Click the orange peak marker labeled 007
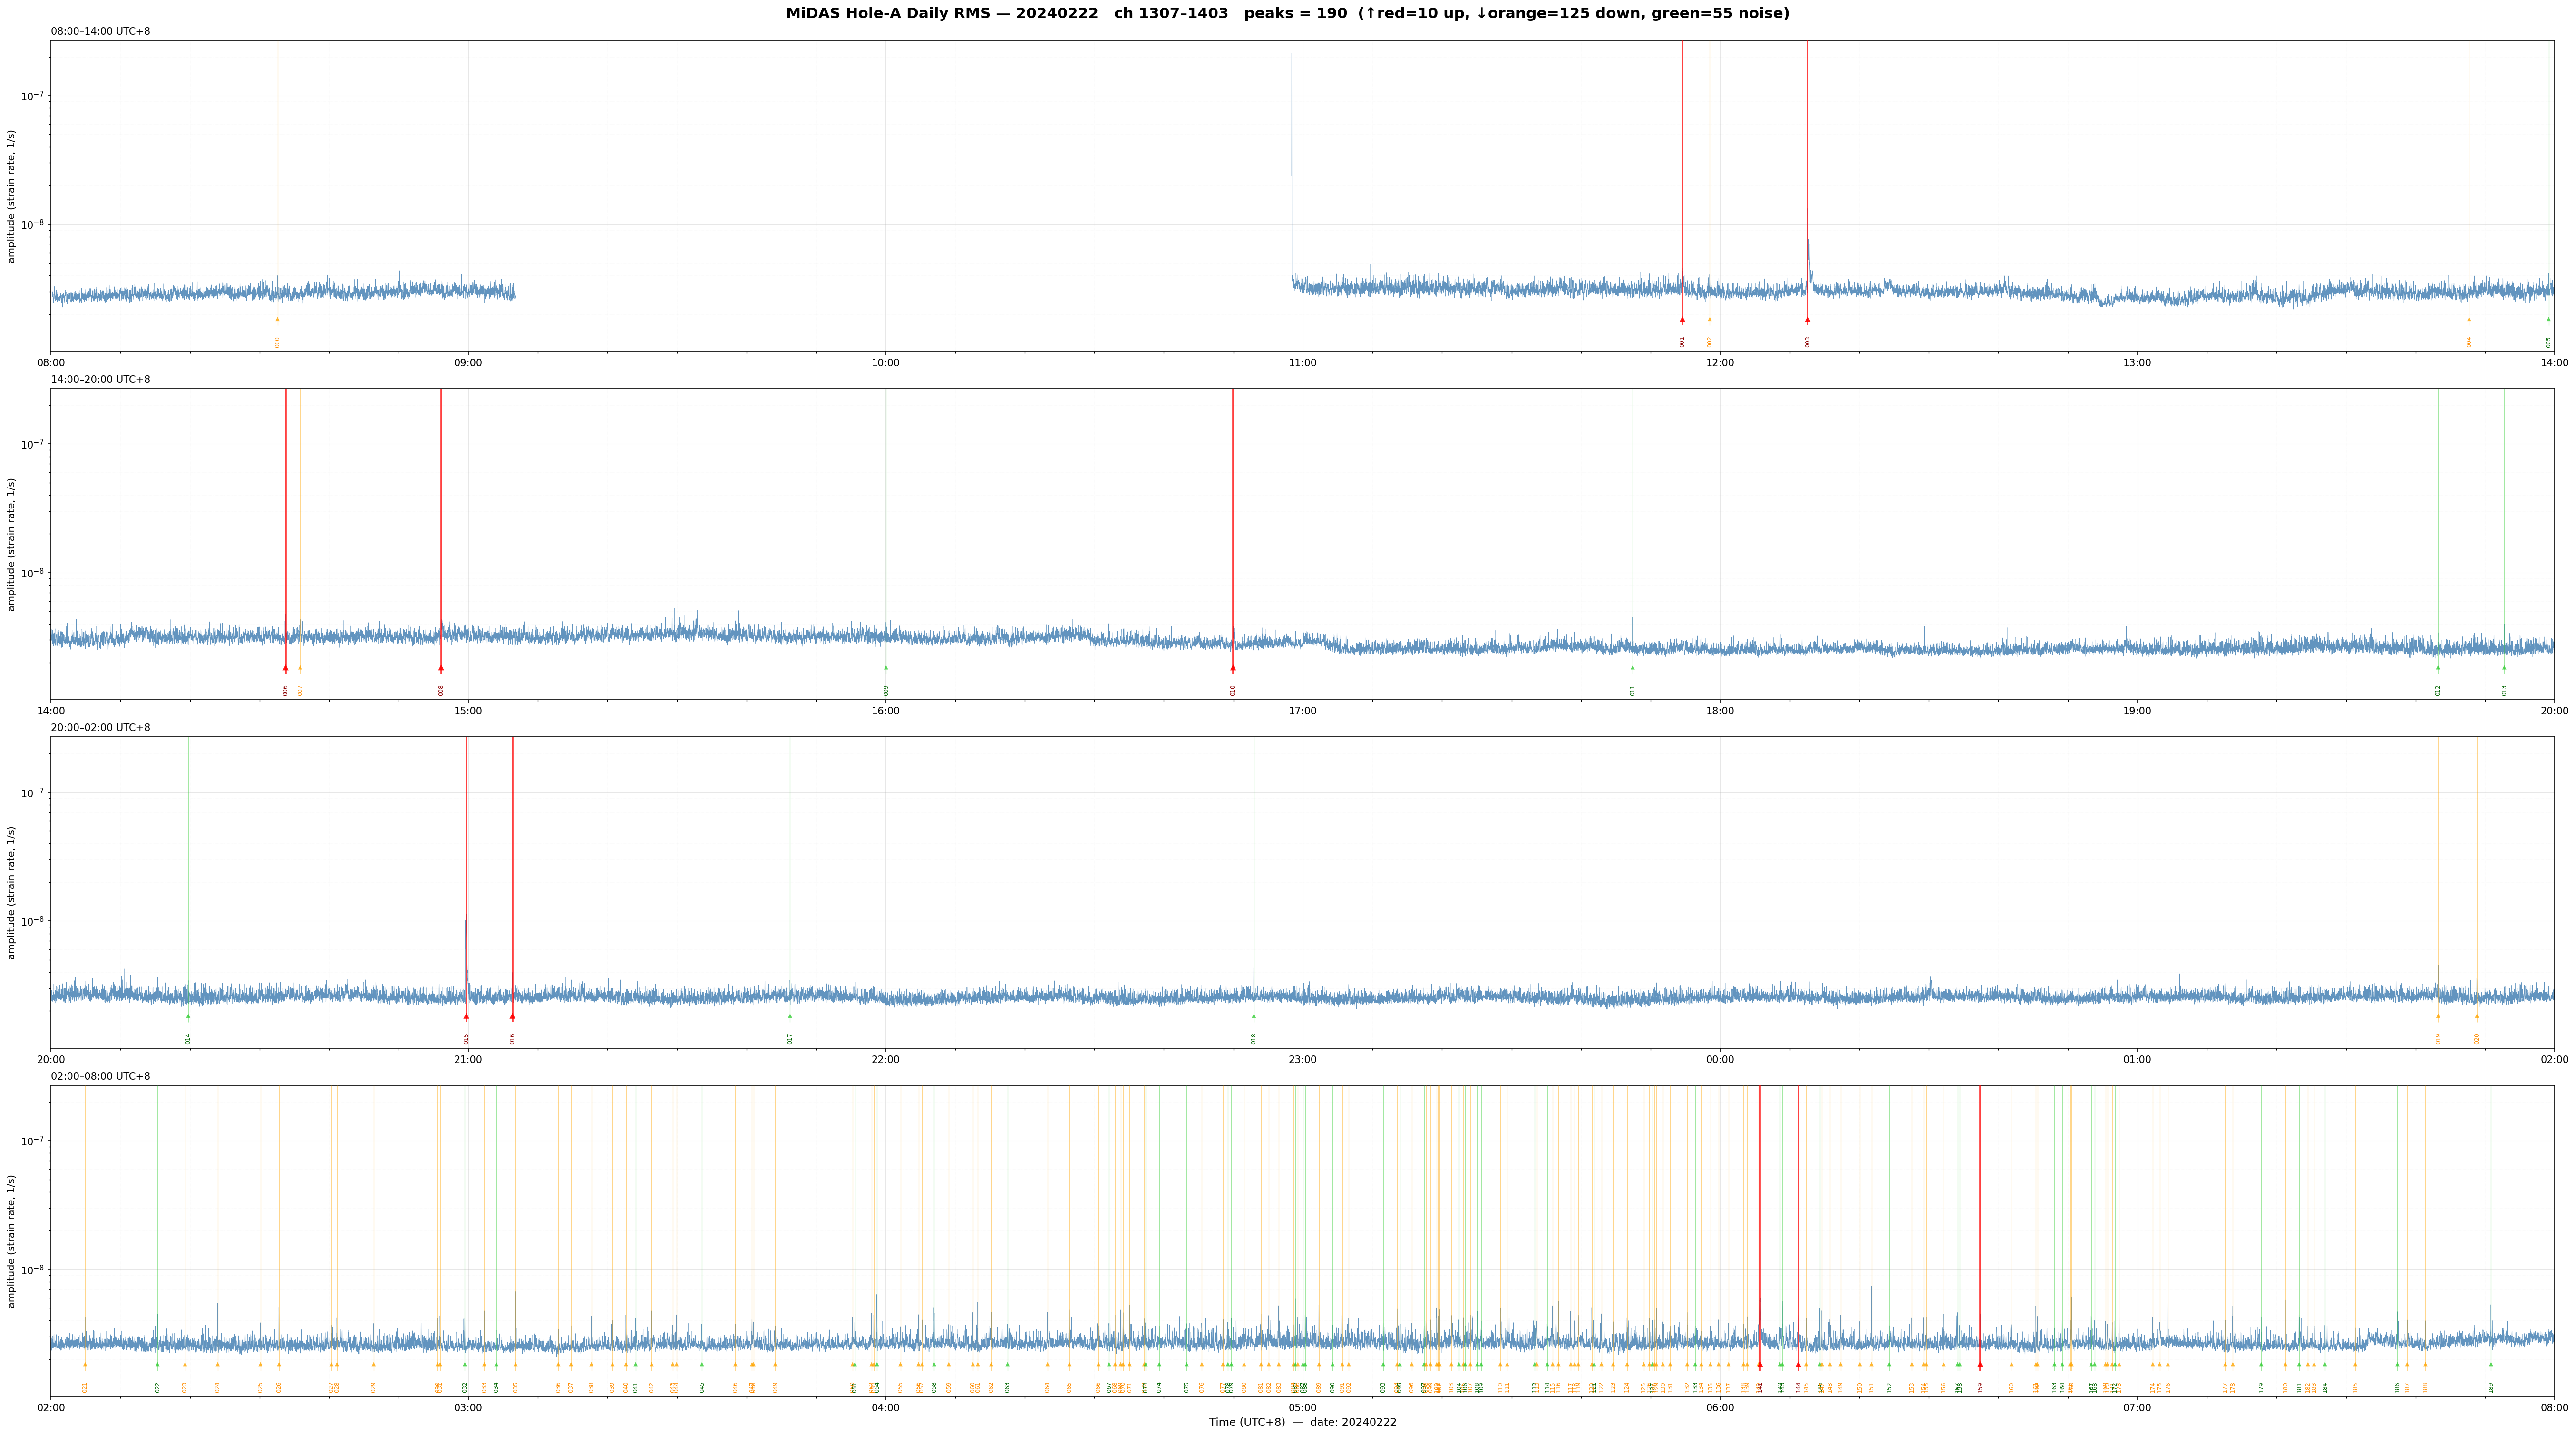2576x1435 pixels. 300,668
